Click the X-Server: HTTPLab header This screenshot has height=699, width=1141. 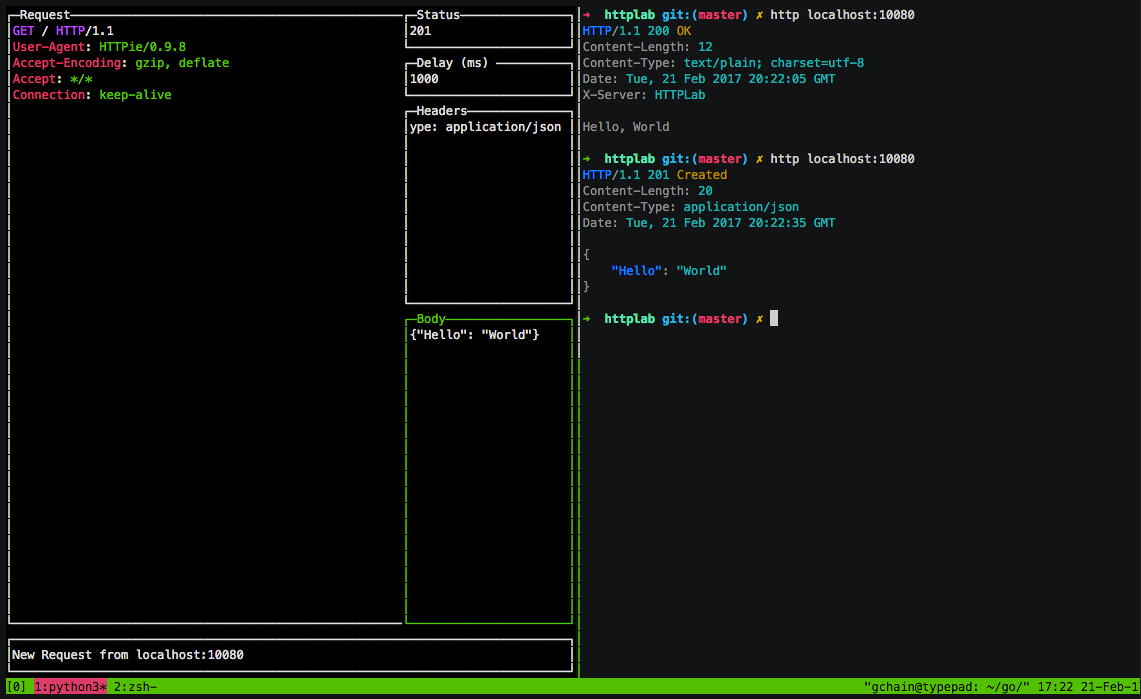[x=644, y=95]
